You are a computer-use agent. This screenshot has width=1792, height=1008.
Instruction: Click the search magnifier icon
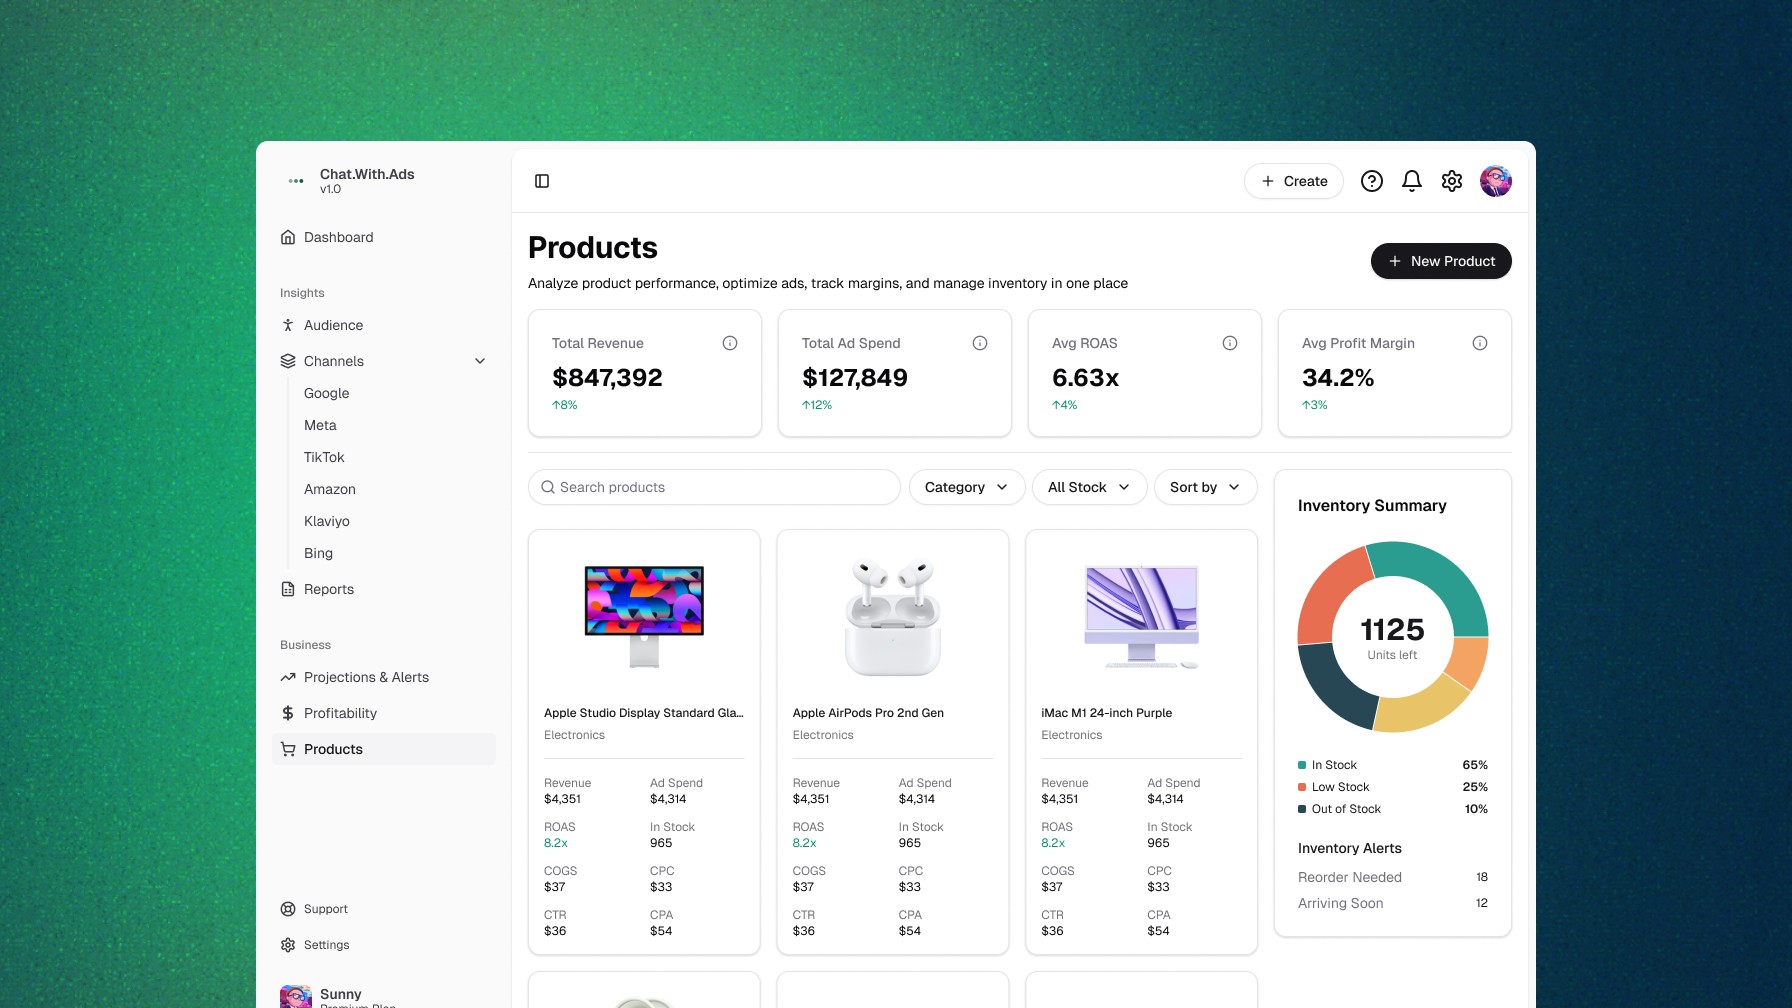(548, 487)
